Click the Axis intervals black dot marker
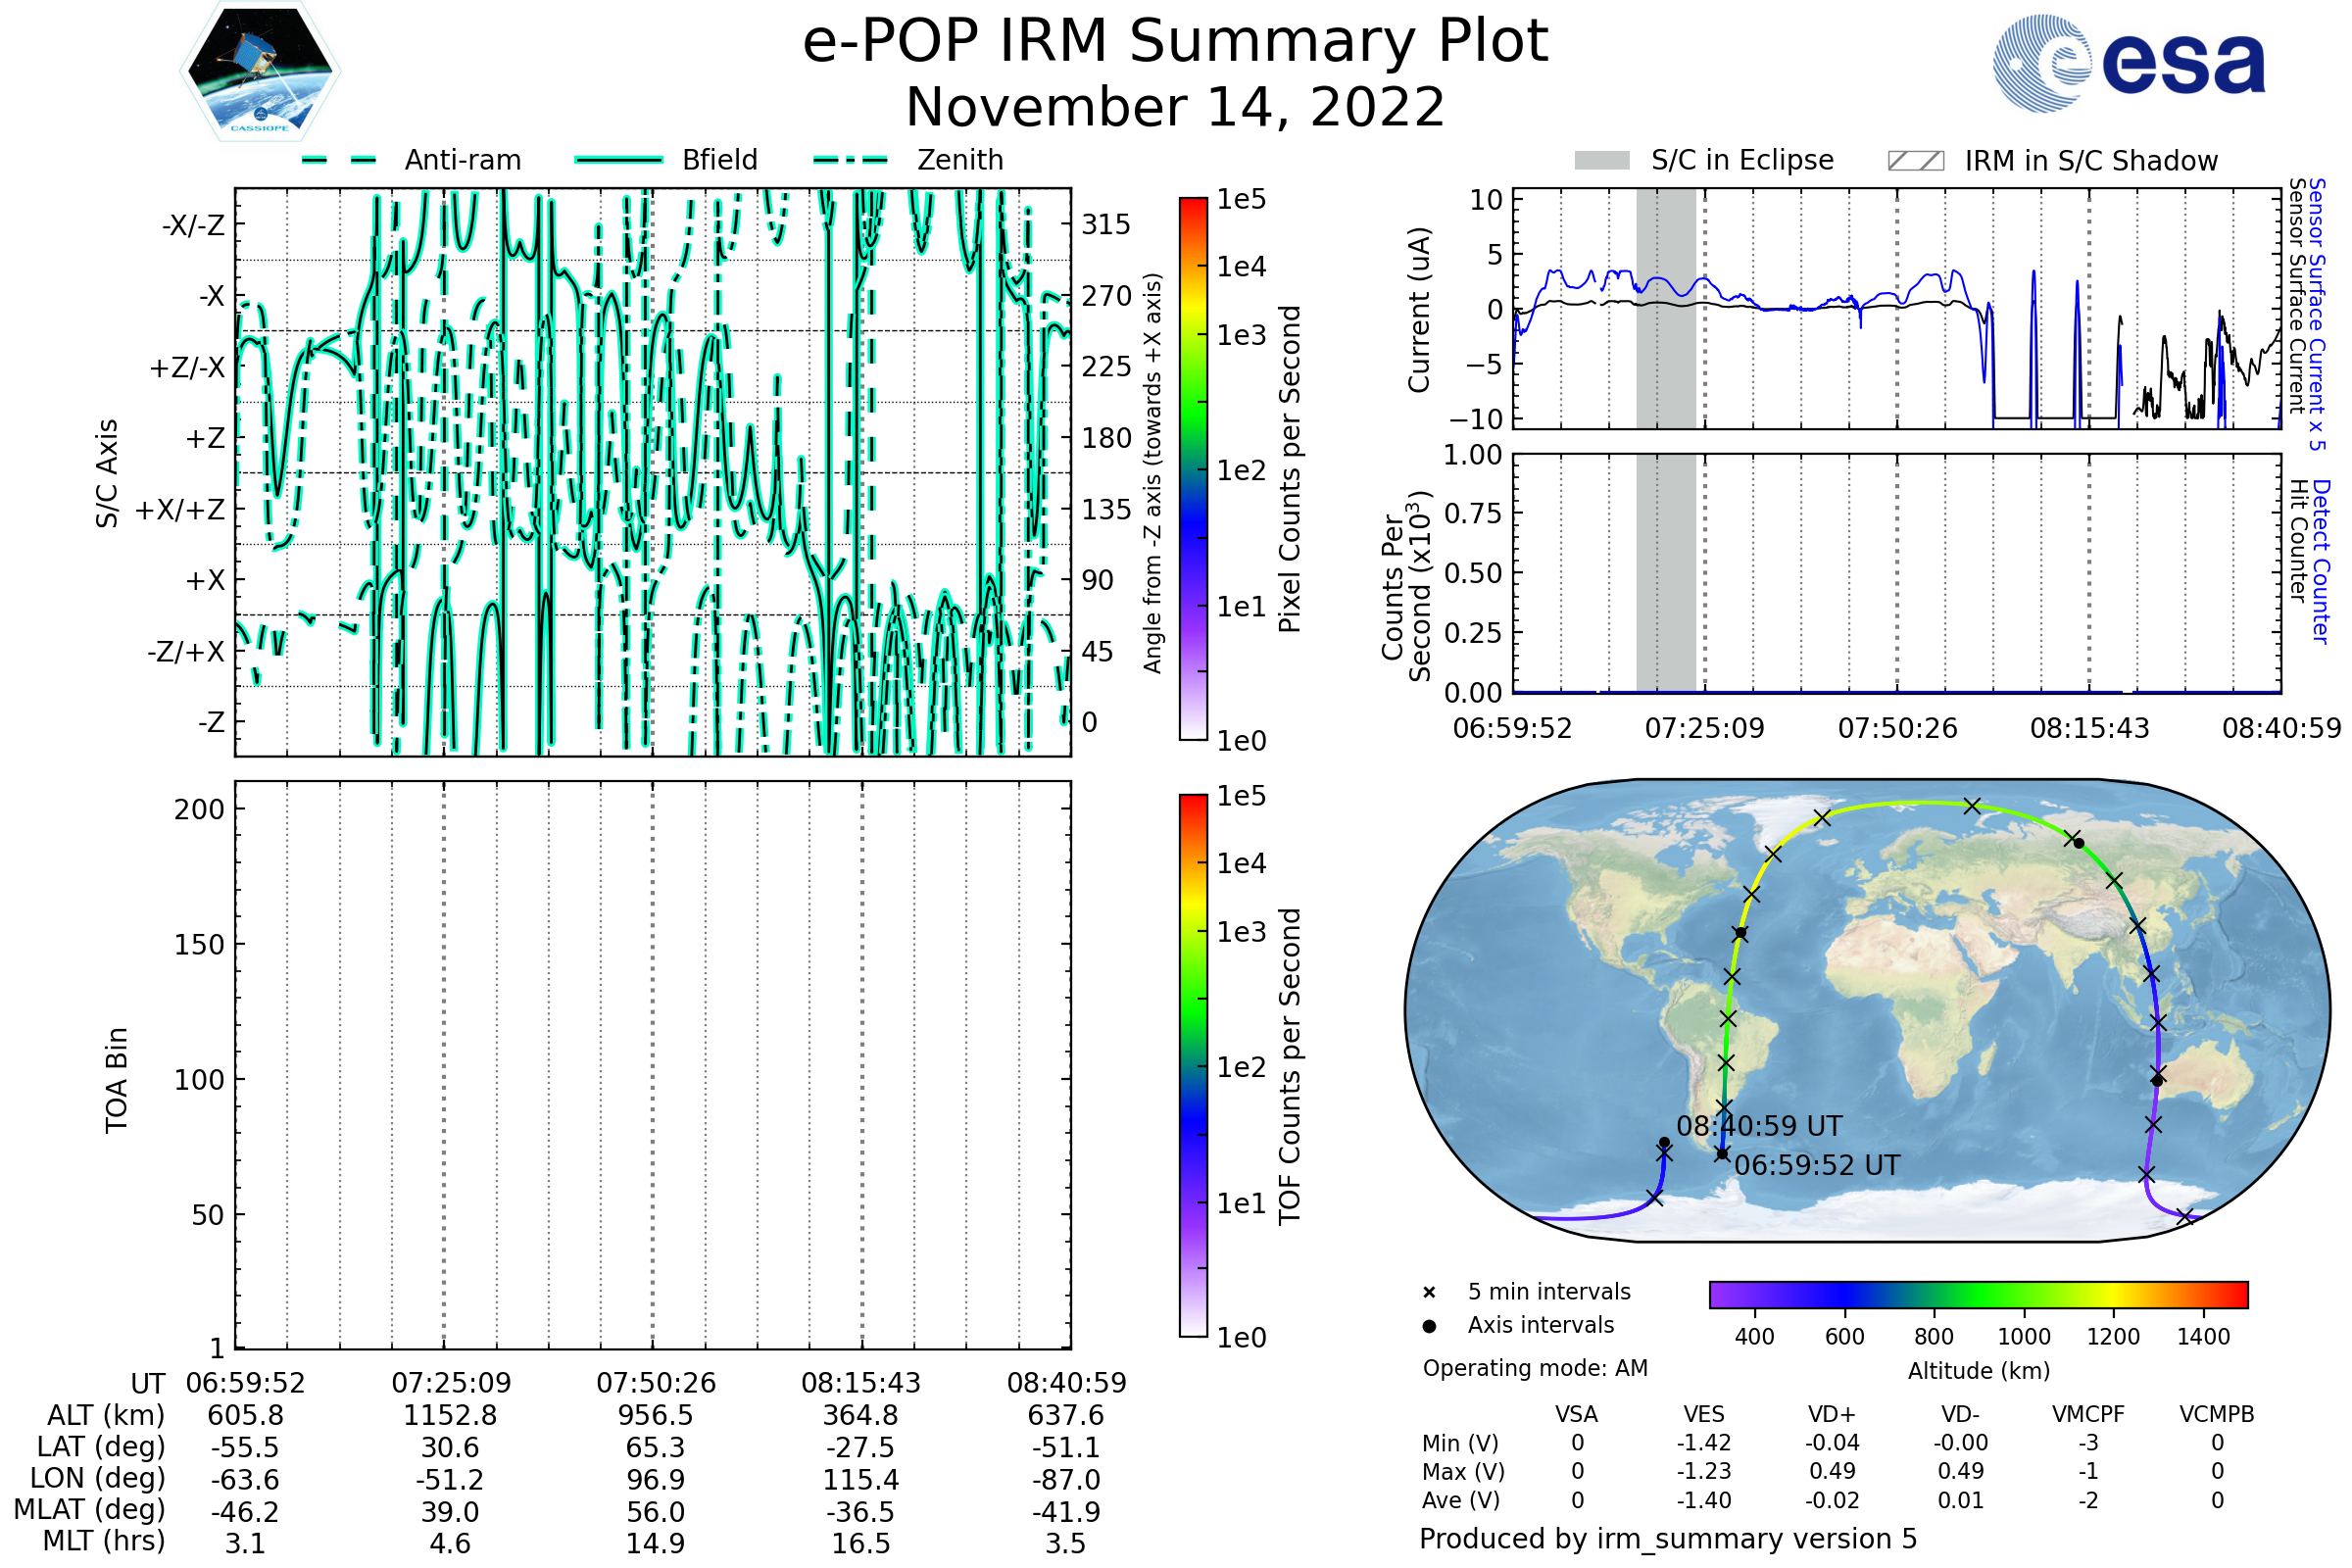This screenshot has height=1568, width=2352. [x=1429, y=1326]
